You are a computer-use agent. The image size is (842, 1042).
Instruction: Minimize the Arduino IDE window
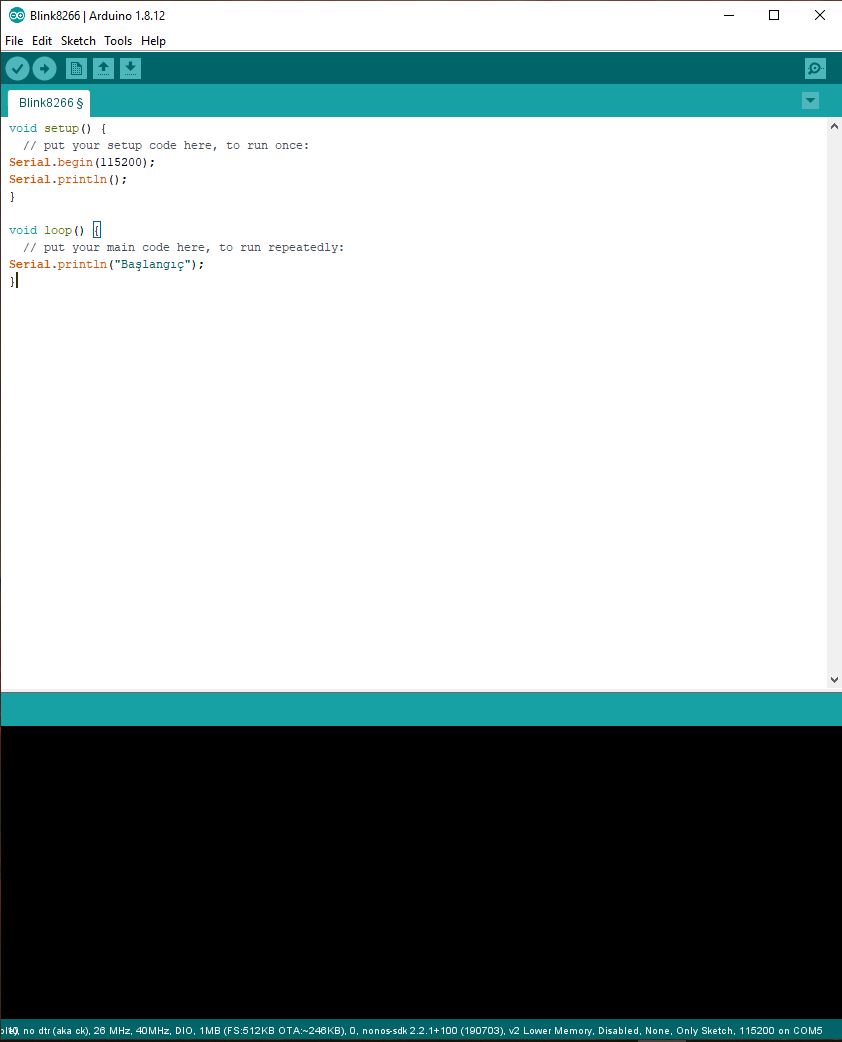[x=729, y=15]
